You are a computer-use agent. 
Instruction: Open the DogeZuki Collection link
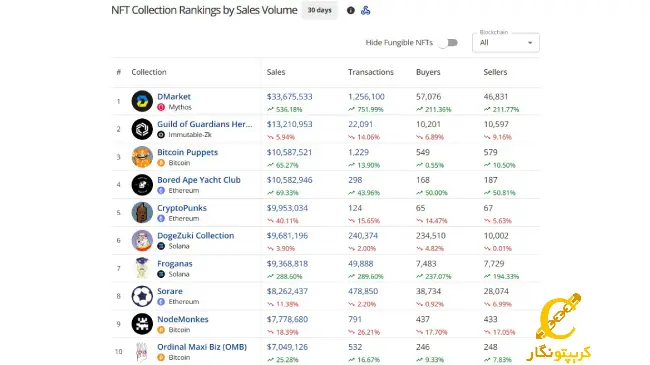196,236
